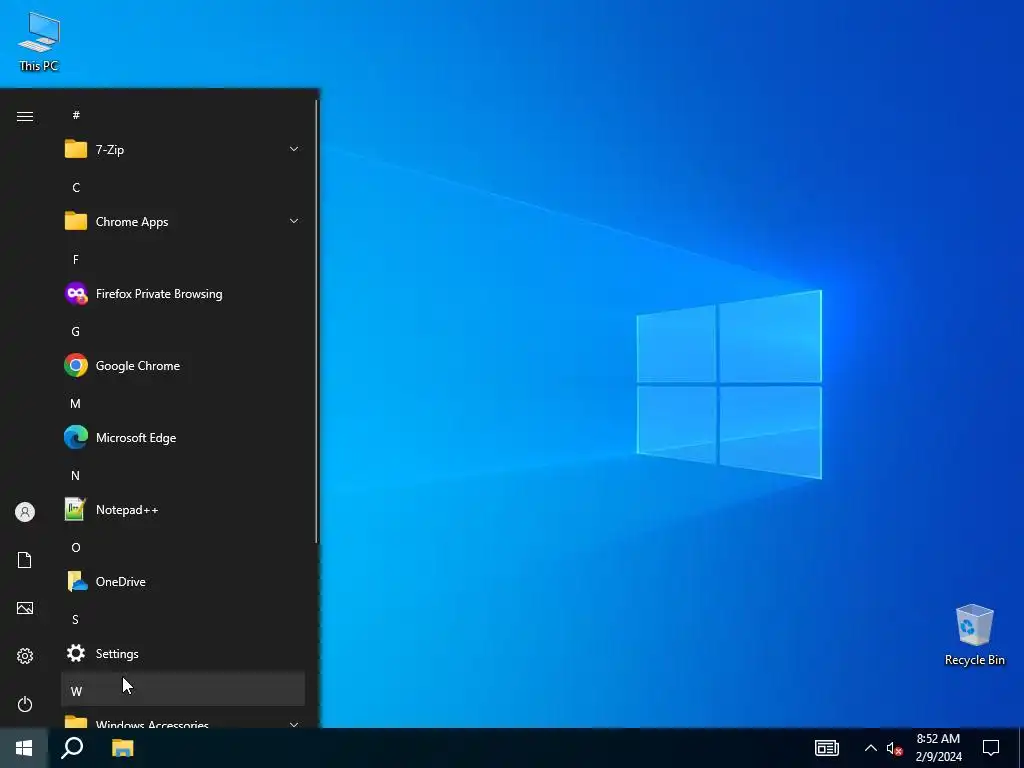Open the Recycle Bin desktop icon
1024x768 pixels.
974,635
